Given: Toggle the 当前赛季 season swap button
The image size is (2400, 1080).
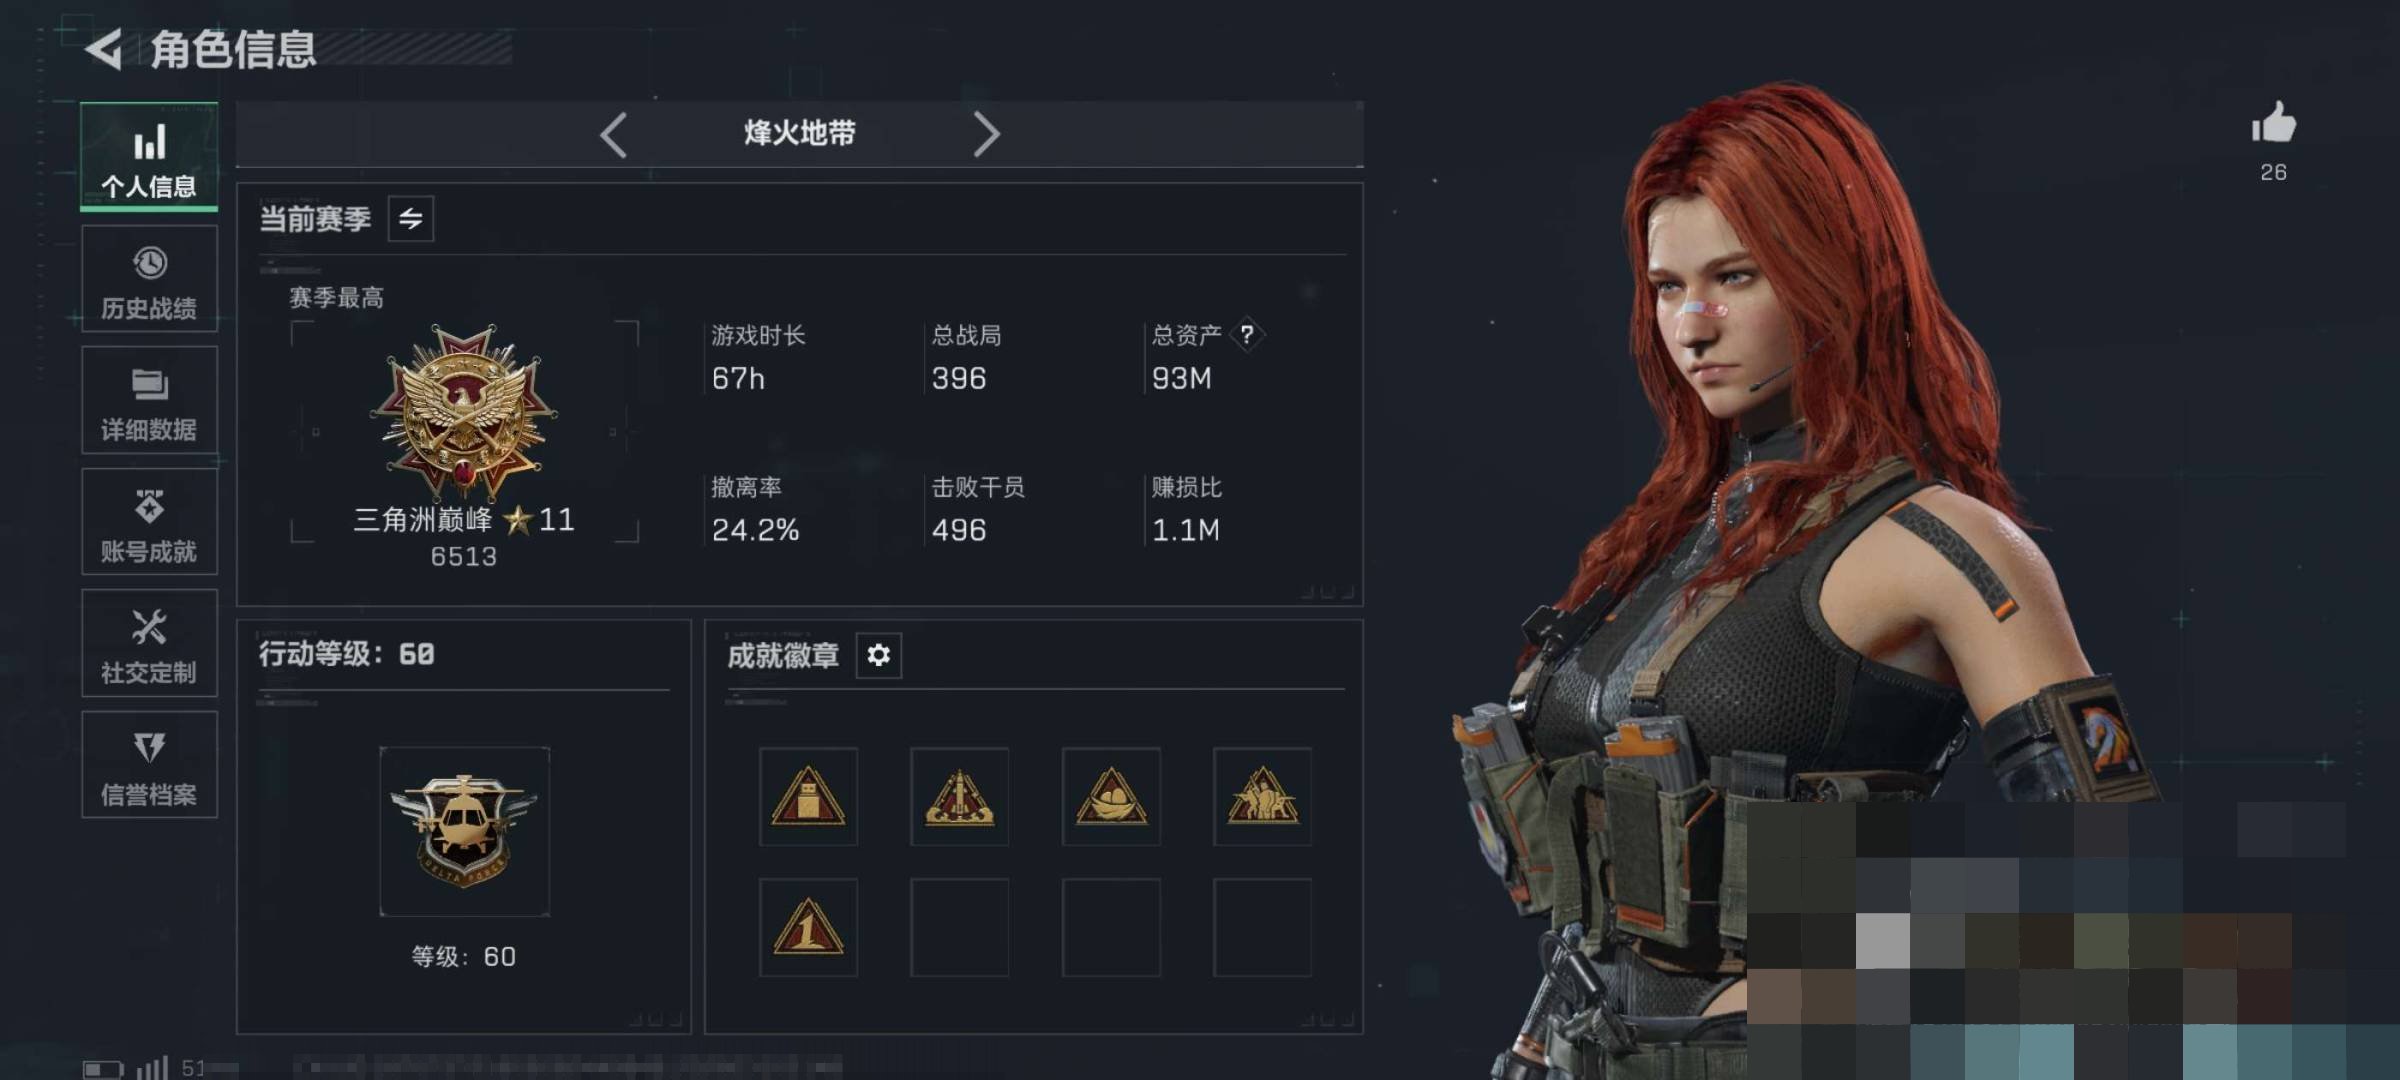Looking at the screenshot, I should coord(411,219).
